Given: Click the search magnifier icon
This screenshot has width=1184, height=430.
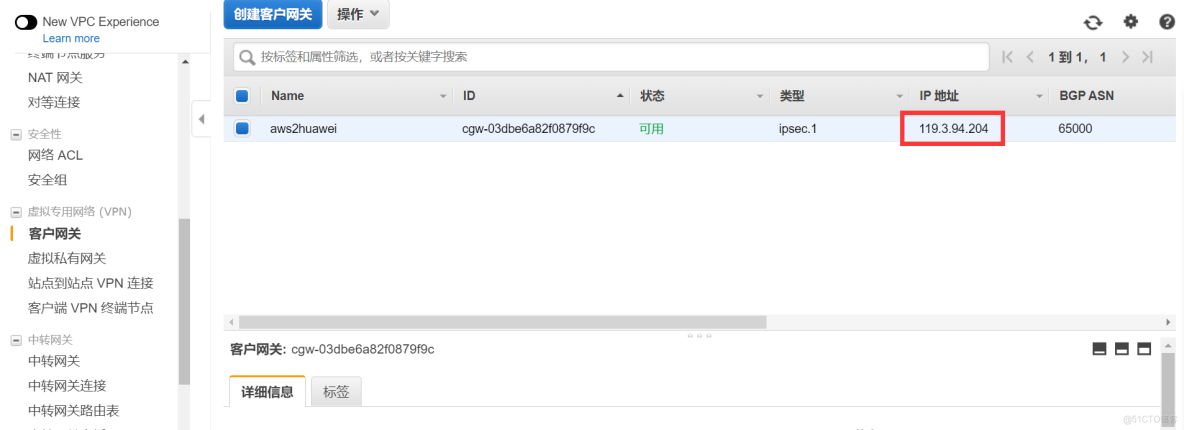Looking at the screenshot, I should (247, 57).
